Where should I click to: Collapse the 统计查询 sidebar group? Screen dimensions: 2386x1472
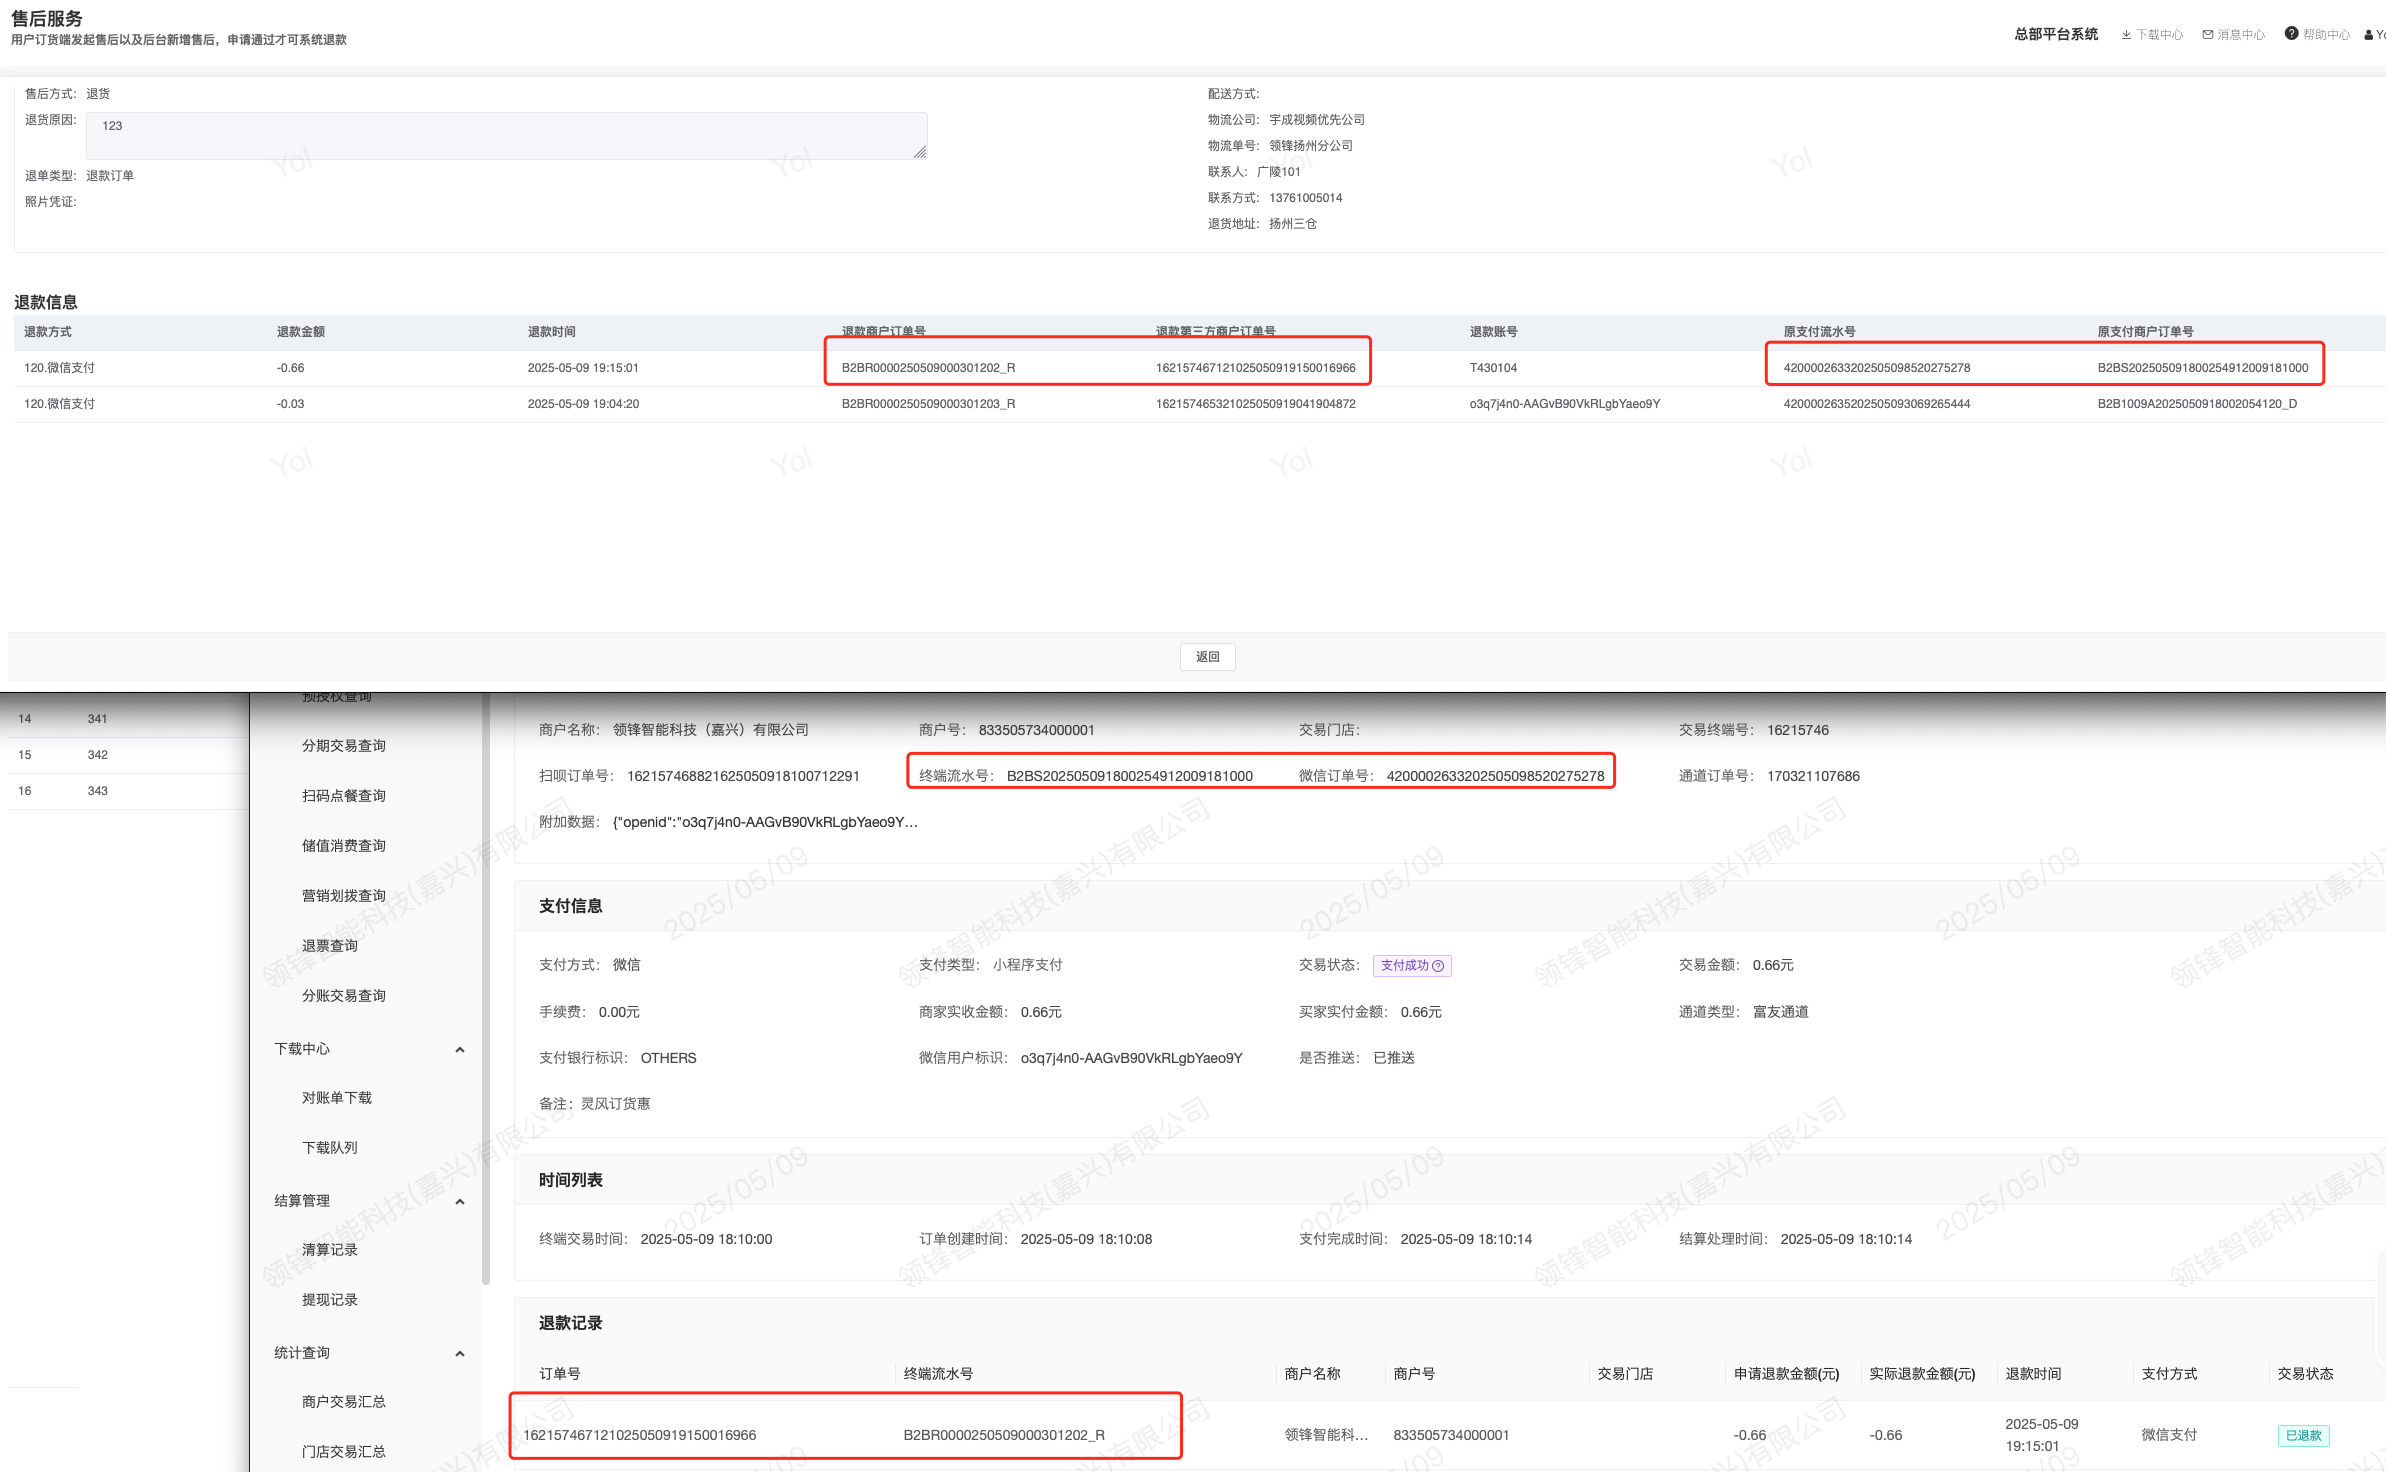(x=459, y=1353)
